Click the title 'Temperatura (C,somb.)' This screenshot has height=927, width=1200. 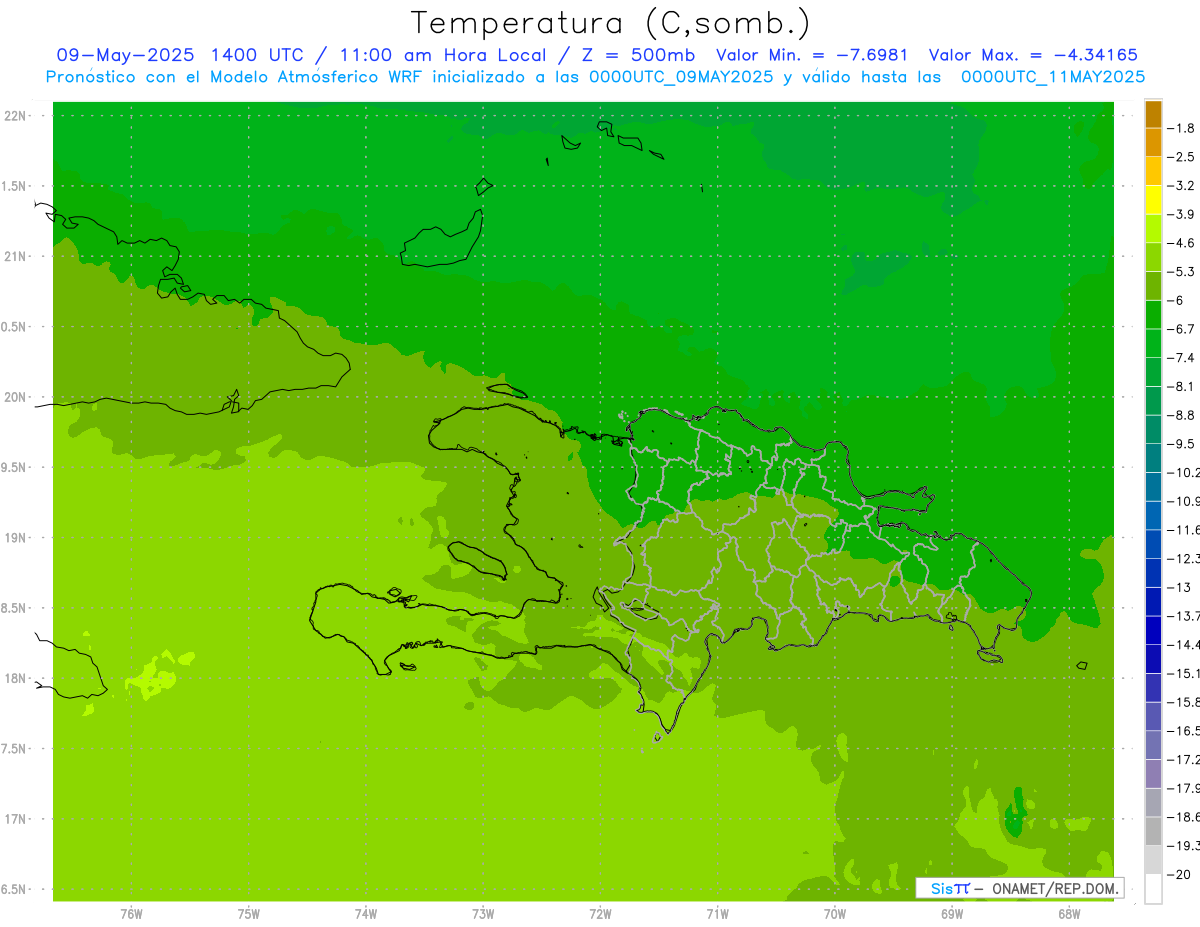coord(610,23)
